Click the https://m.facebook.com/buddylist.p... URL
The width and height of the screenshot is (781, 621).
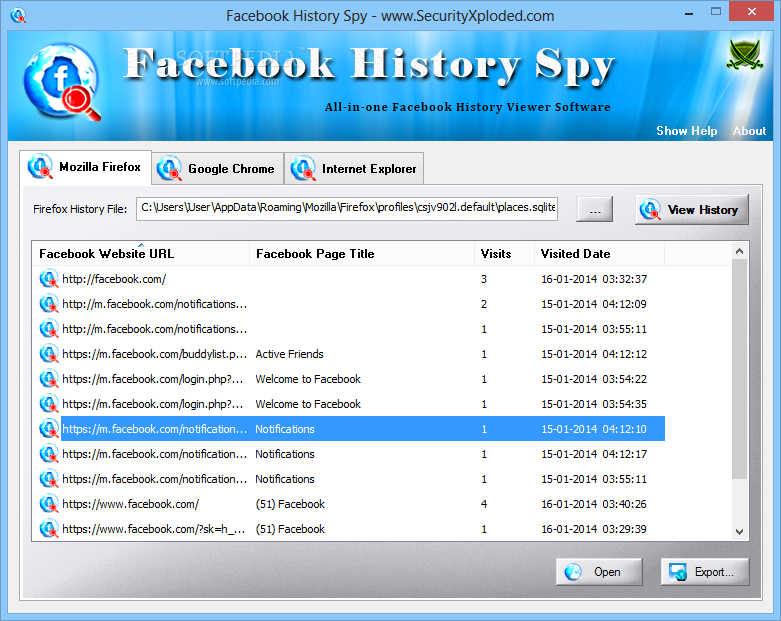pyautogui.click(x=154, y=354)
